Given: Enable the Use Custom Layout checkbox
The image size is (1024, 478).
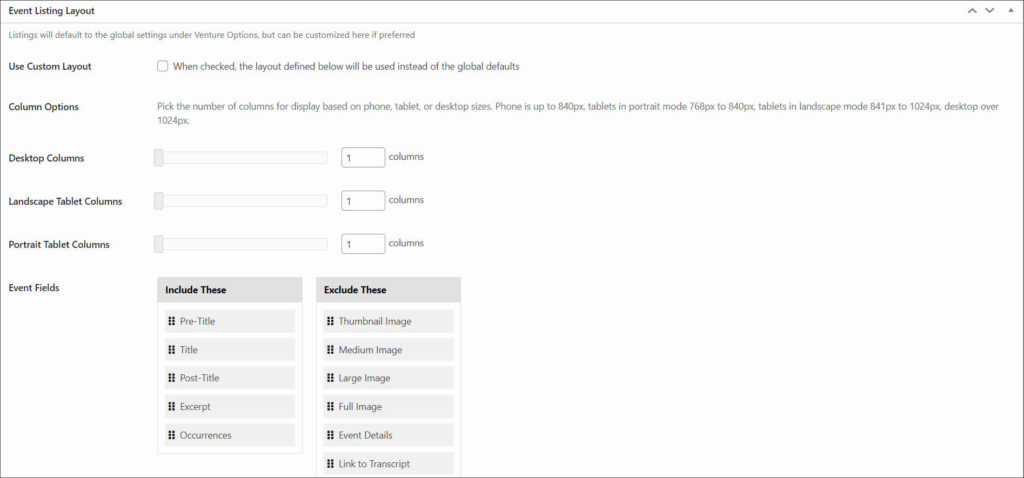Looking at the screenshot, I should (x=163, y=66).
